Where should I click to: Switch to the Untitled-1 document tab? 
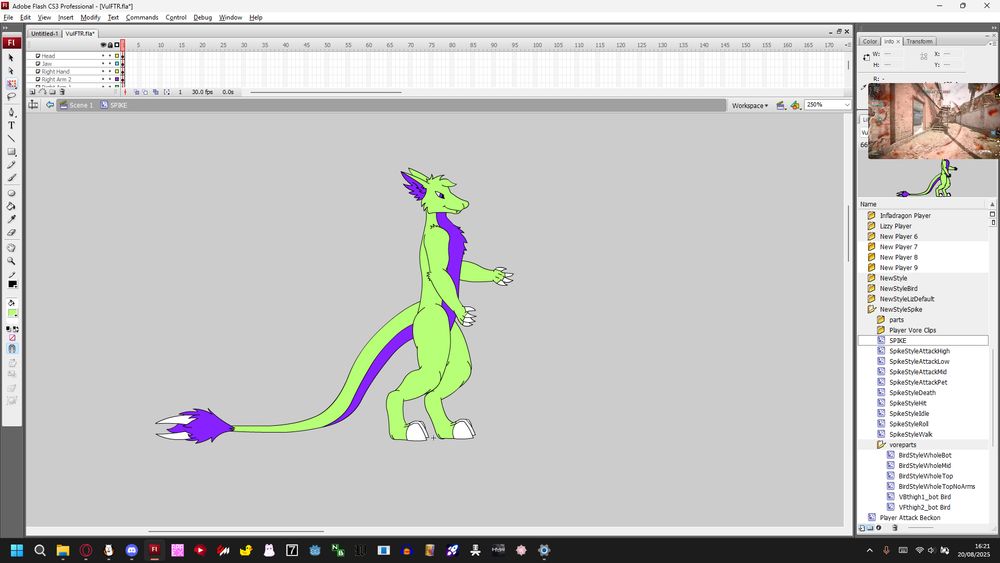click(x=44, y=33)
